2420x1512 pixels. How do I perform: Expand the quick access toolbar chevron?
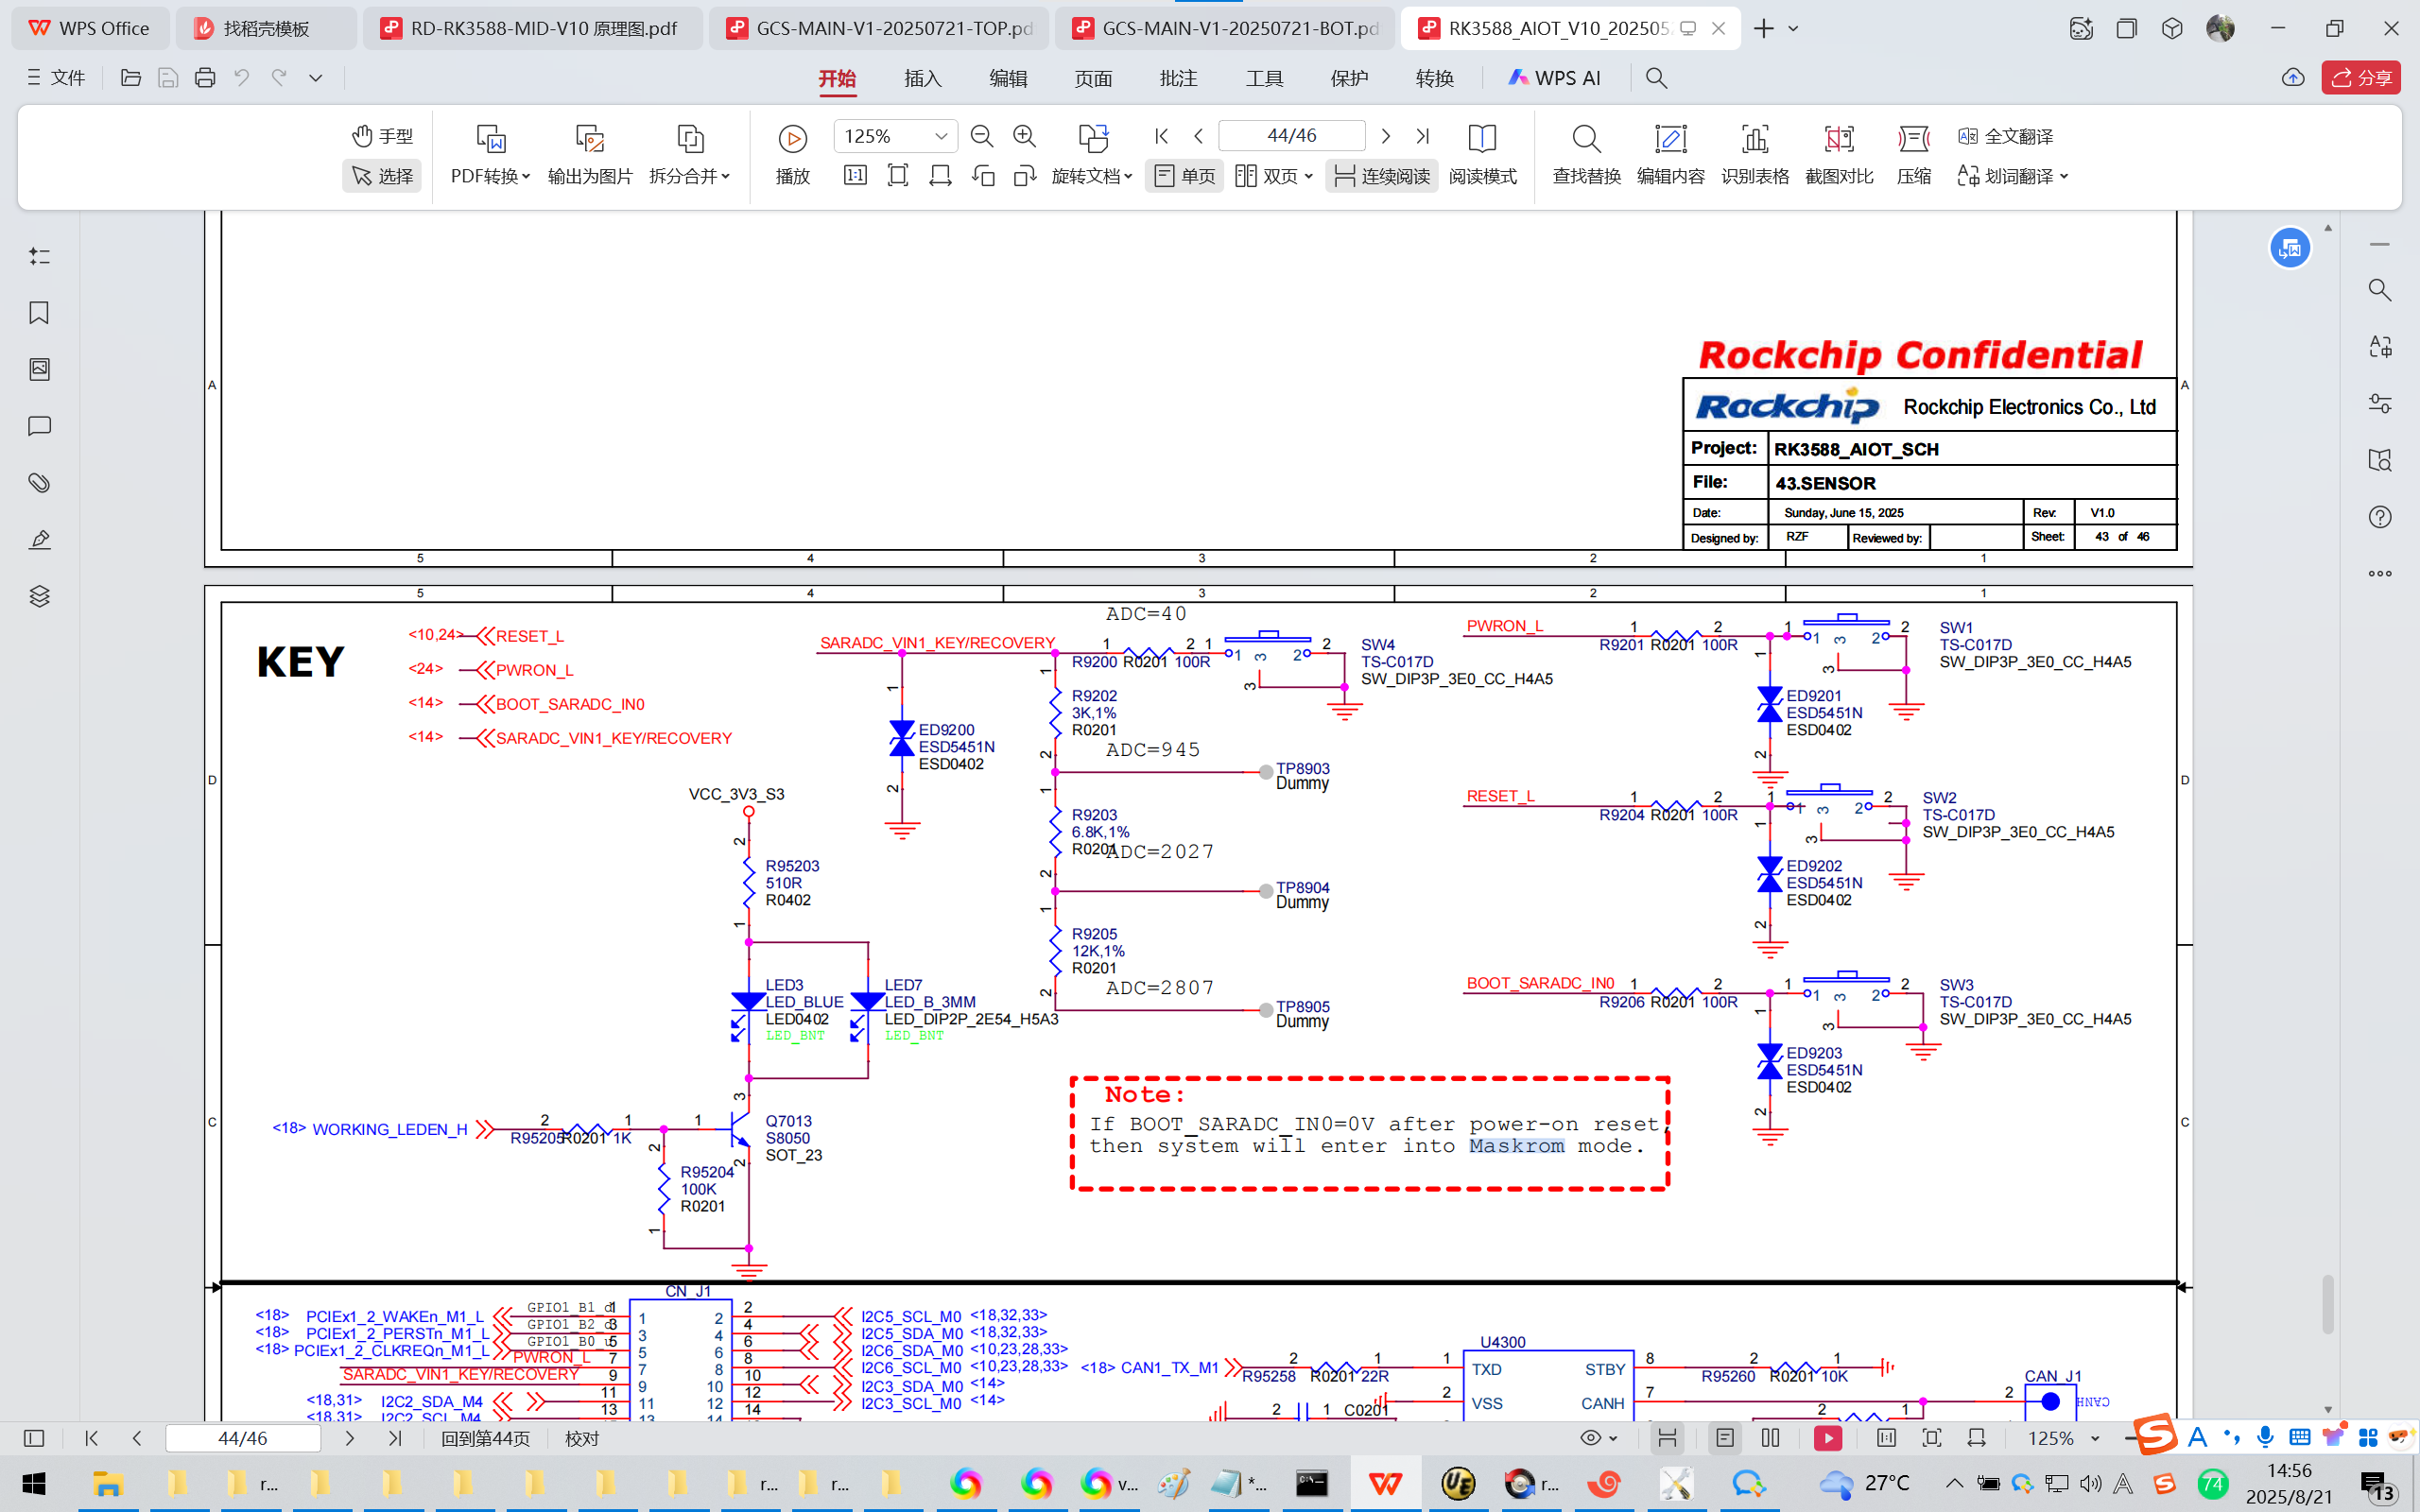coord(315,78)
